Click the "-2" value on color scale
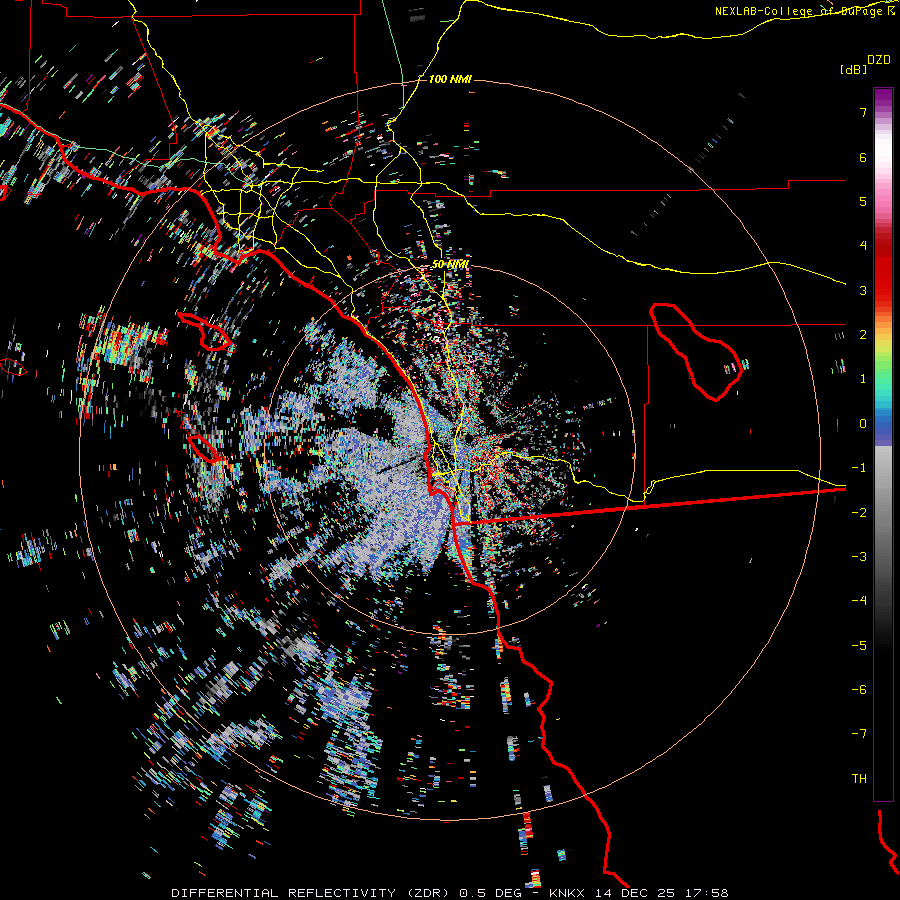This screenshot has width=900, height=900. [859, 512]
